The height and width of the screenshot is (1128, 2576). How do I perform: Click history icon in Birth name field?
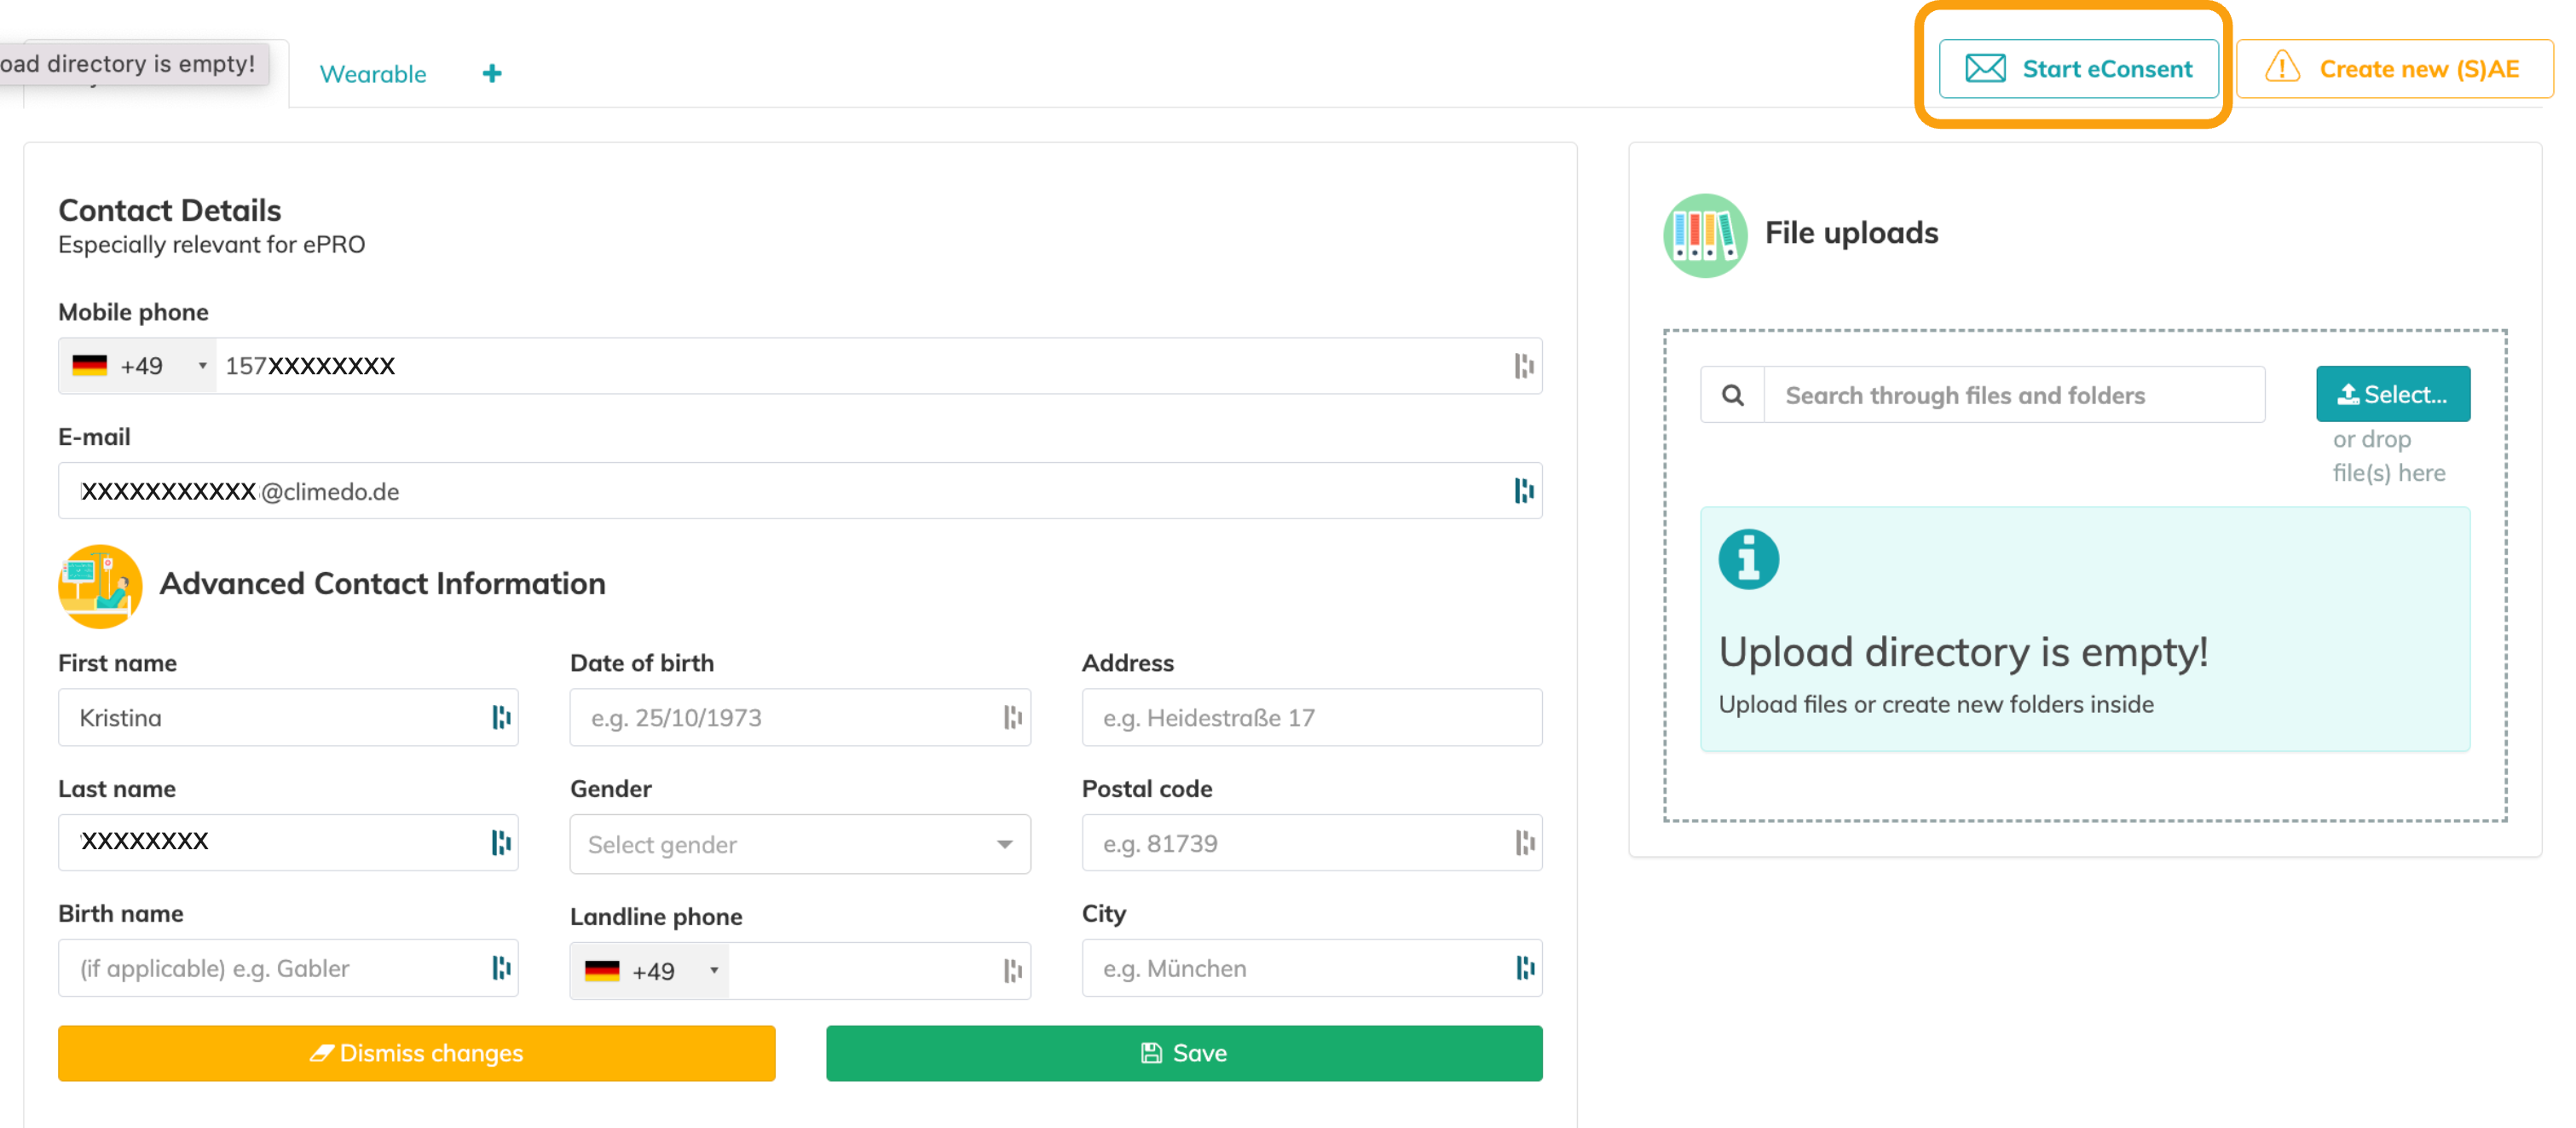coord(501,967)
